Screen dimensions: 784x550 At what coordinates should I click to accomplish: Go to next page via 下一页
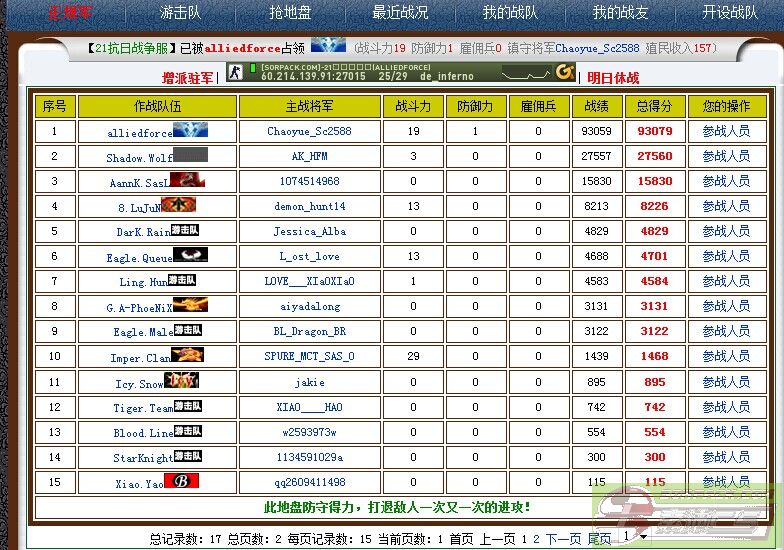click(563, 538)
